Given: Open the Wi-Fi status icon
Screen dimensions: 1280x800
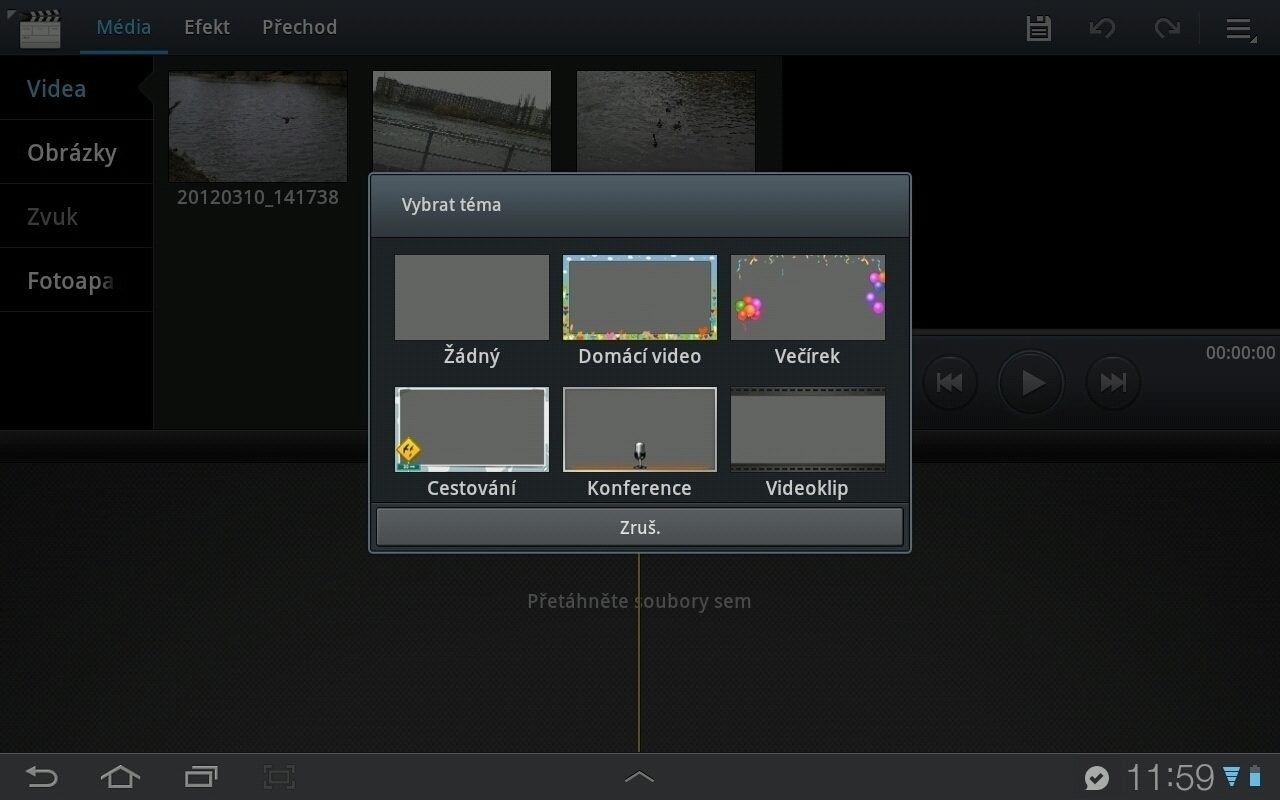Looking at the screenshot, I should click(1231, 777).
